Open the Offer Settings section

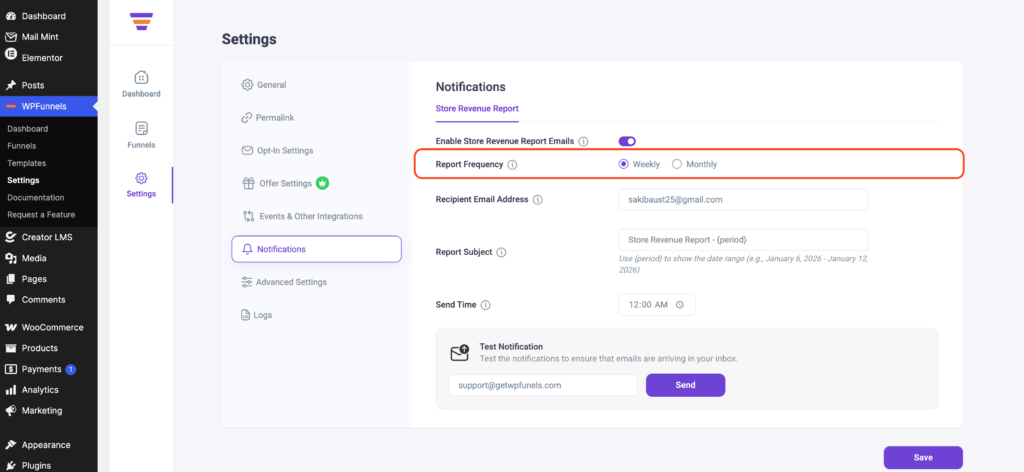pyautogui.click(x=284, y=183)
